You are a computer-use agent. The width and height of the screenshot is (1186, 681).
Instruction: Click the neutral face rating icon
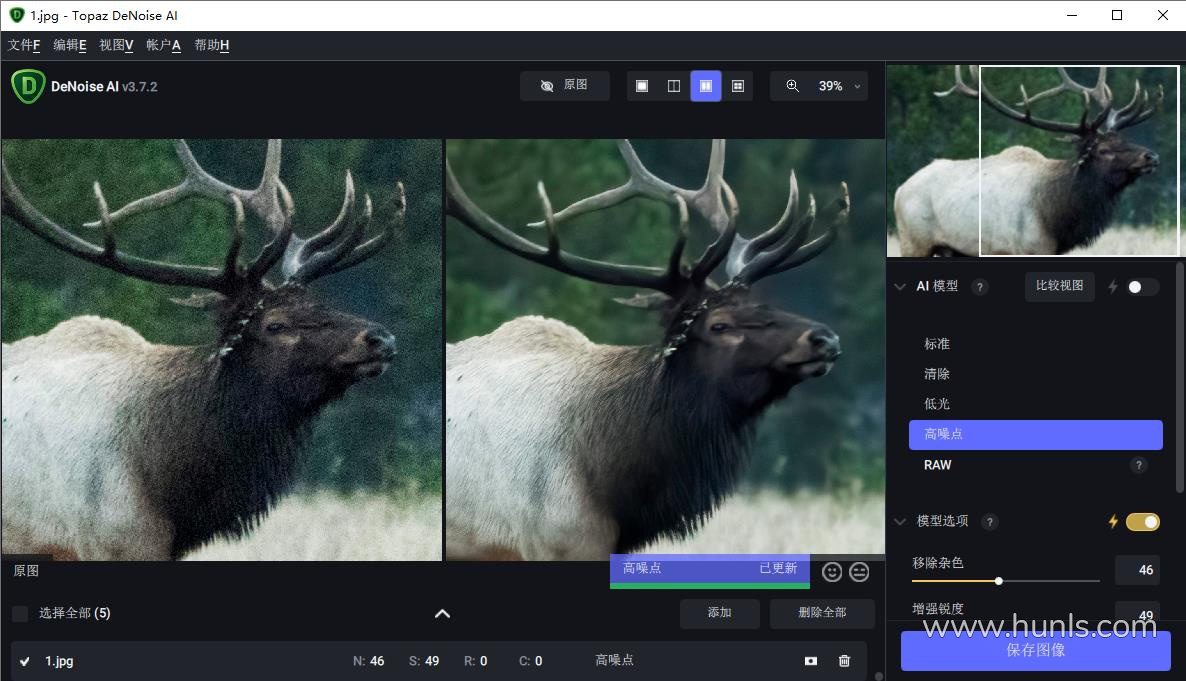(859, 572)
